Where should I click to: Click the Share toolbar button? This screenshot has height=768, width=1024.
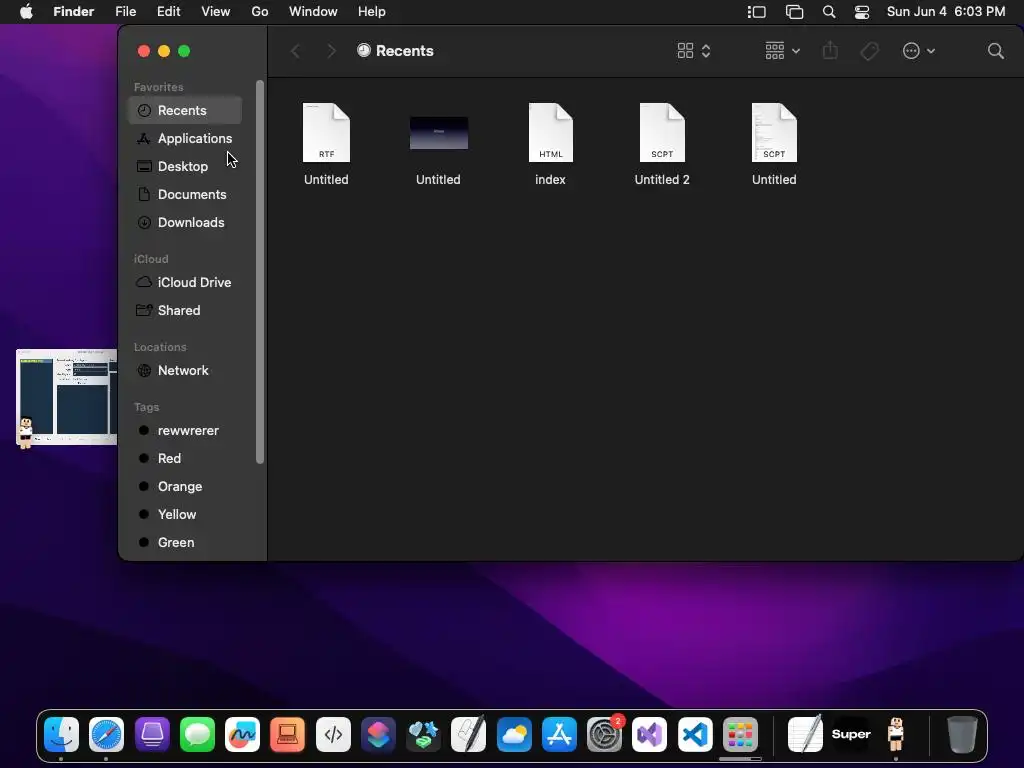tap(830, 51)
